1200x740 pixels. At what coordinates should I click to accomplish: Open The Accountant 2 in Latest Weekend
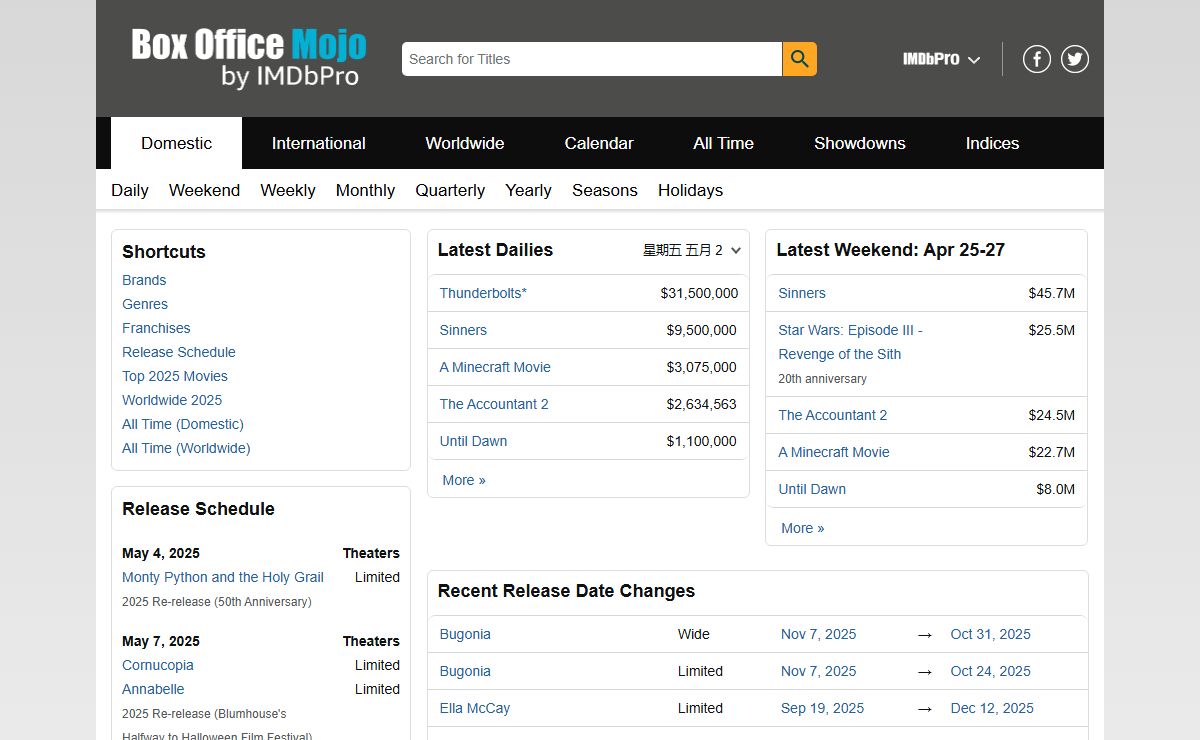tap(833, 415)
